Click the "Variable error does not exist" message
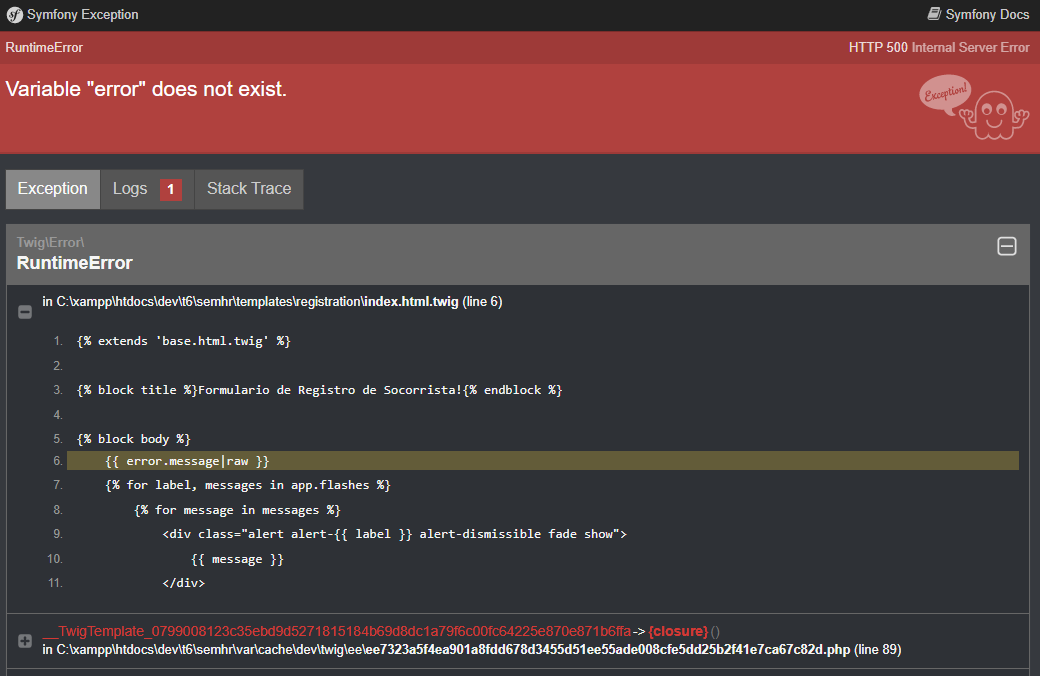The height and width of the screenshot is (676, 1040). [x=146, y=89]
